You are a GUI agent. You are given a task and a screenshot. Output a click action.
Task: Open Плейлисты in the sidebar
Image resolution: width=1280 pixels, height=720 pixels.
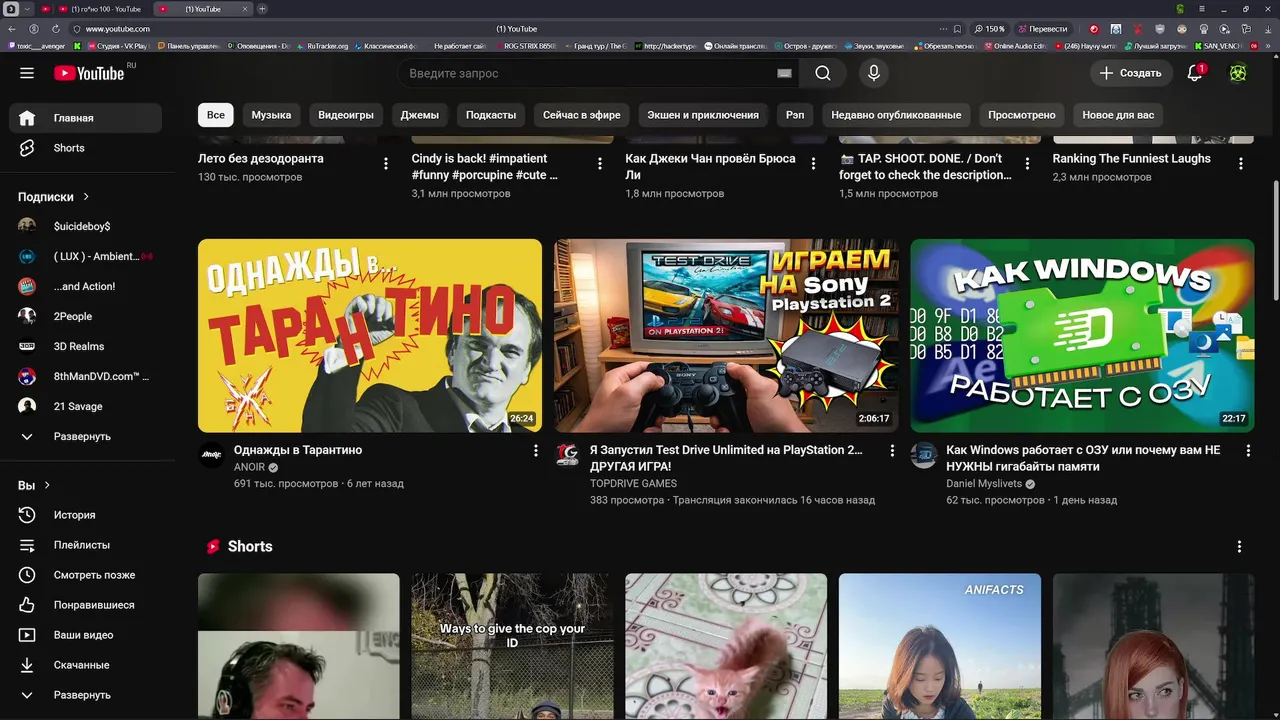tap(85, 545)
